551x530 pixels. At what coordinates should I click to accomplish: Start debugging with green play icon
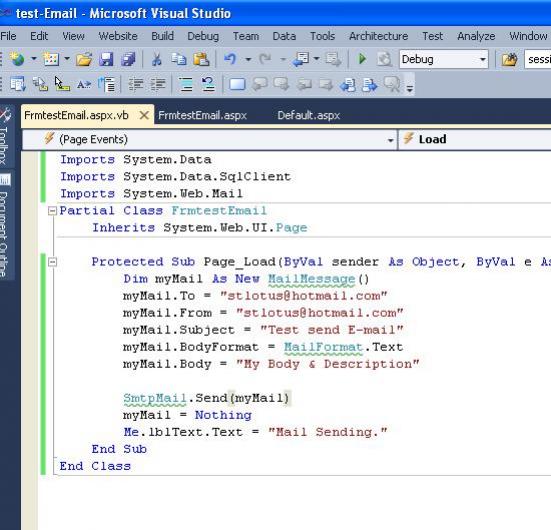[x=362, y=59]
